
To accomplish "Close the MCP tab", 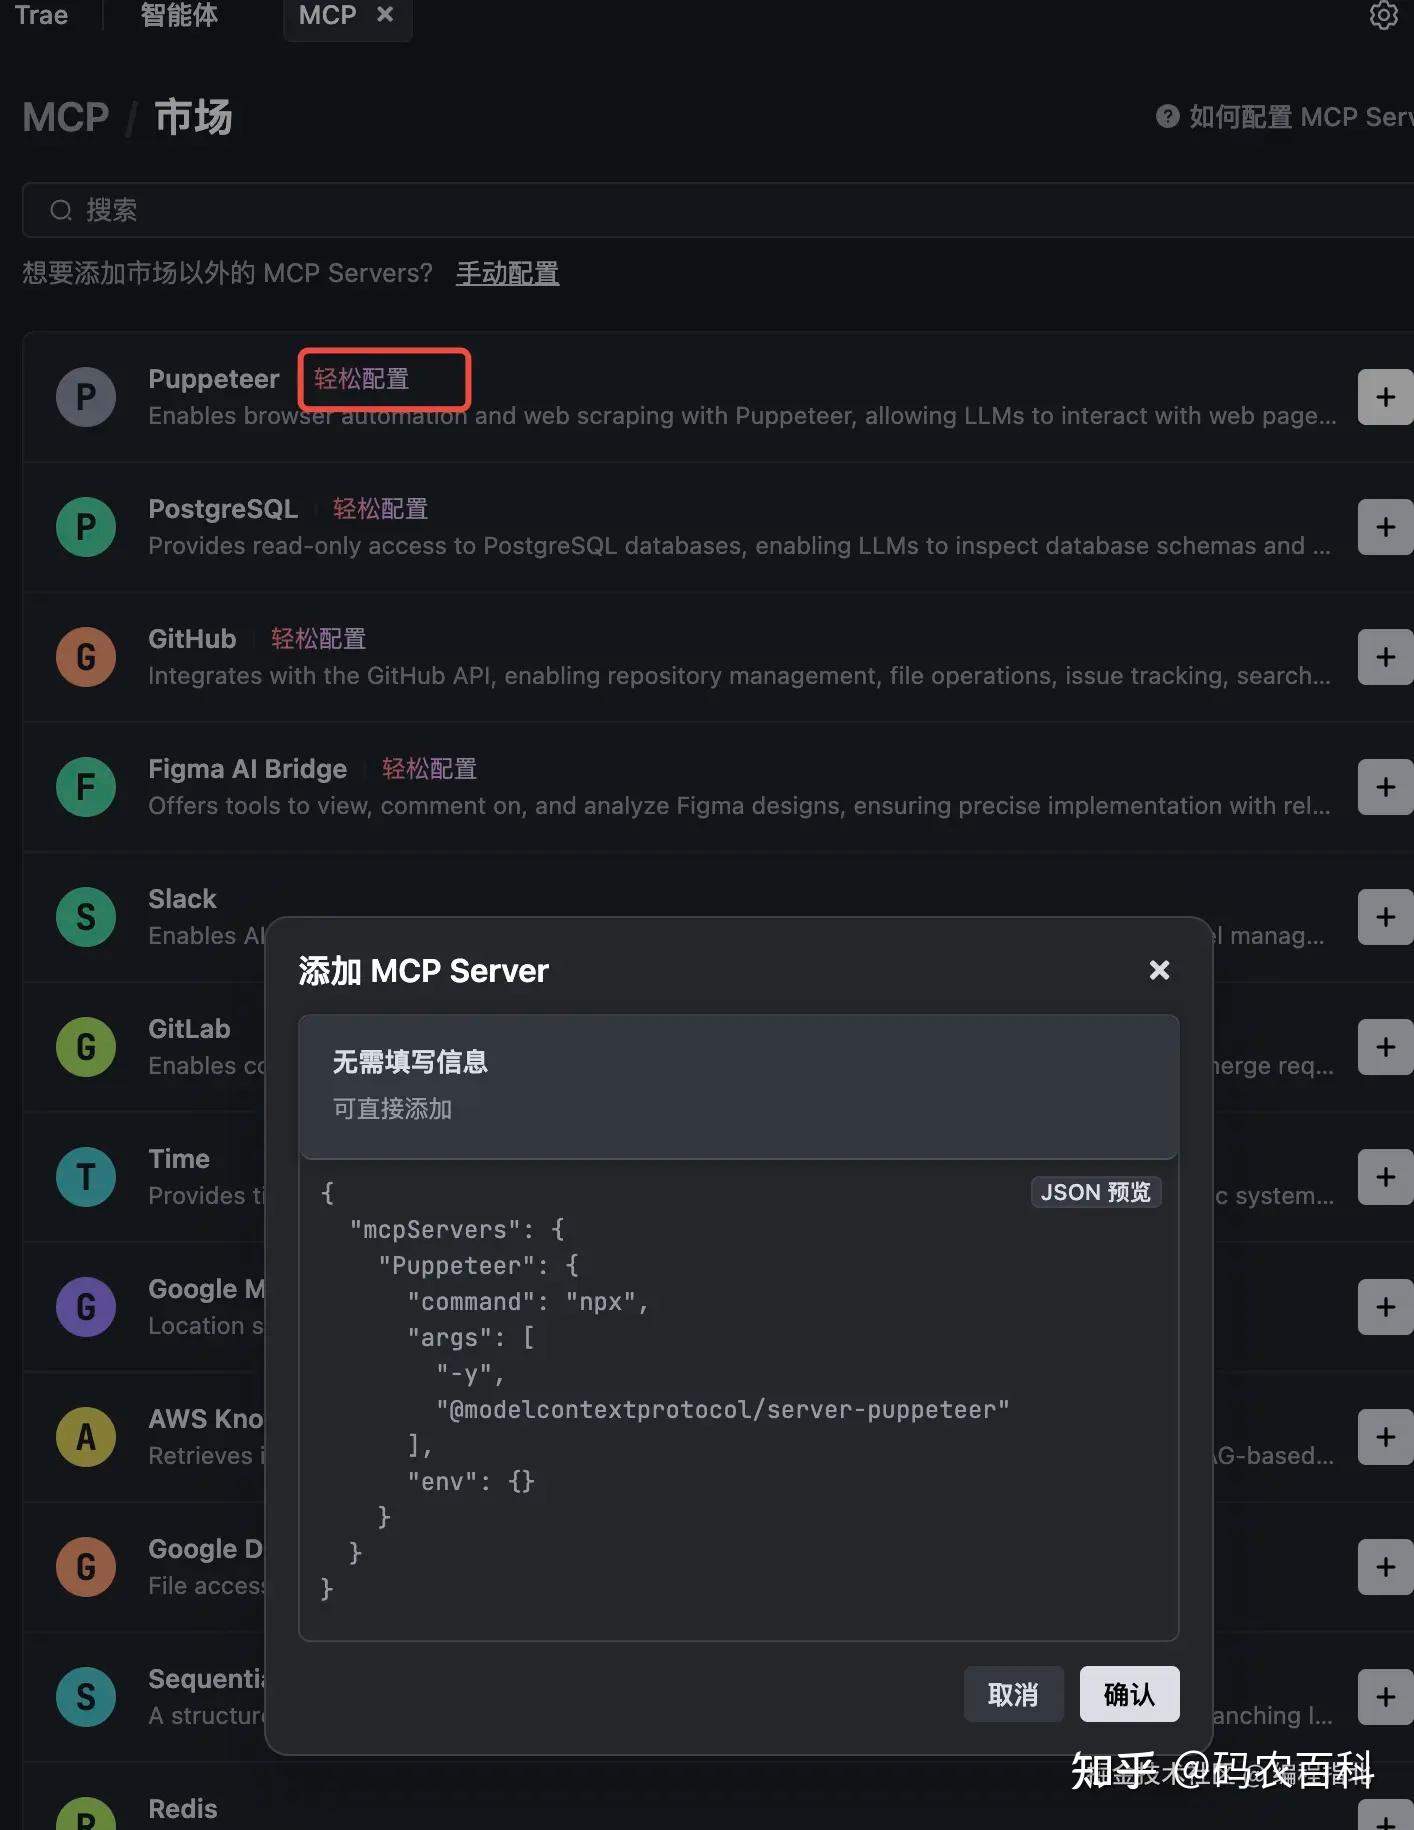I will coord(385,15).
